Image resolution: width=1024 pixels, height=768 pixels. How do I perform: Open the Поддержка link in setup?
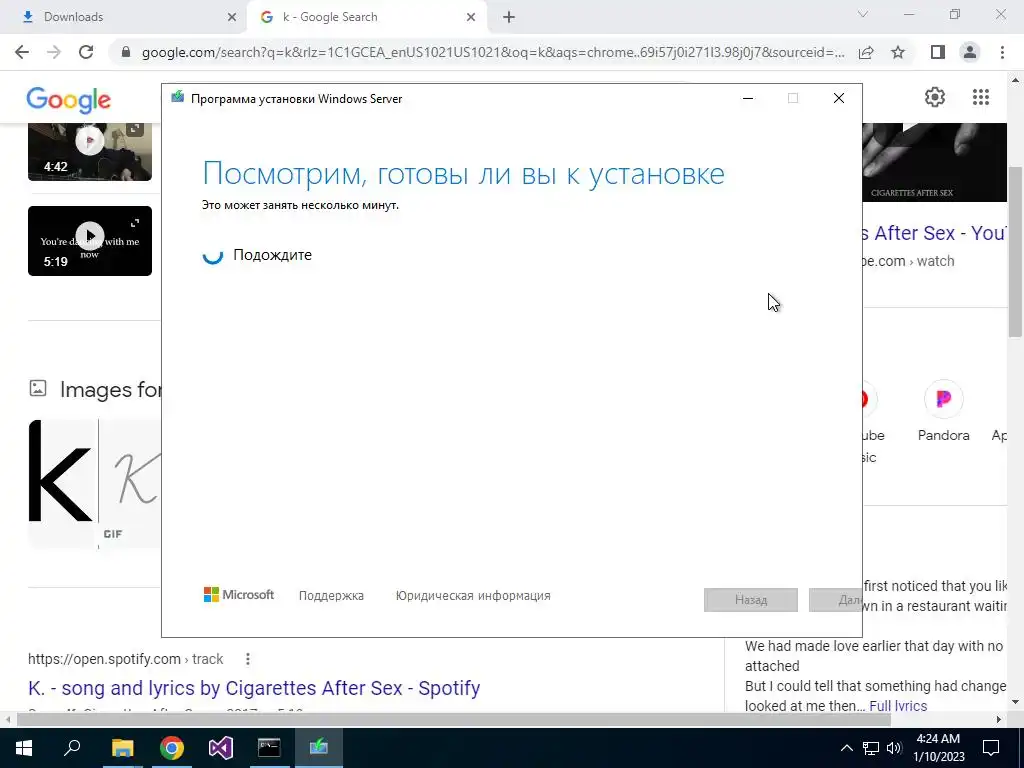click(331, 596)
